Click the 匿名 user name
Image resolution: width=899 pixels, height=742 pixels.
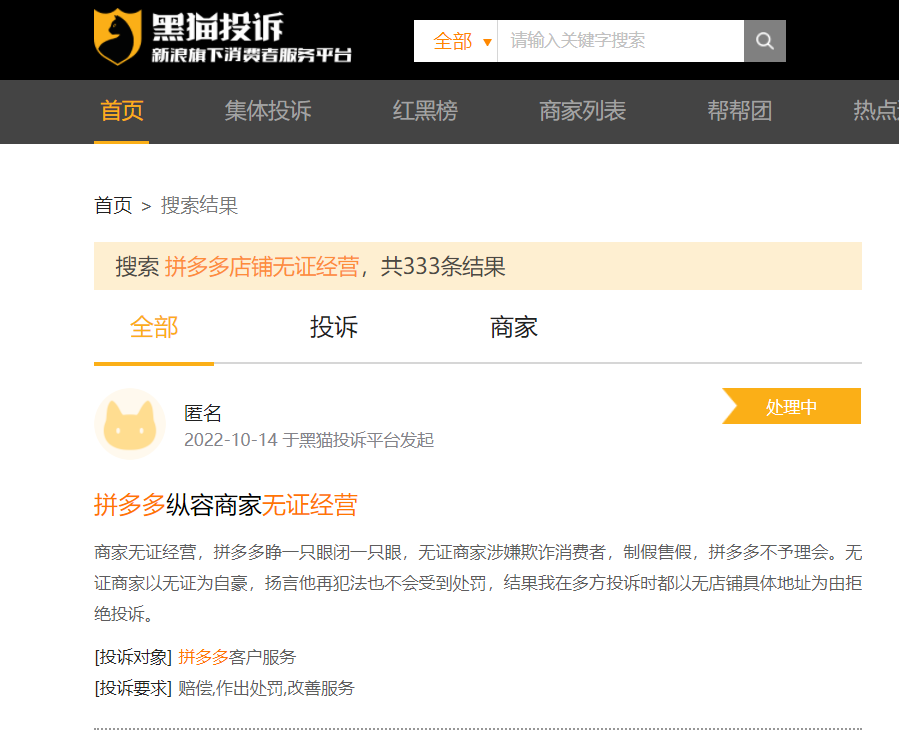coord(203,413)
